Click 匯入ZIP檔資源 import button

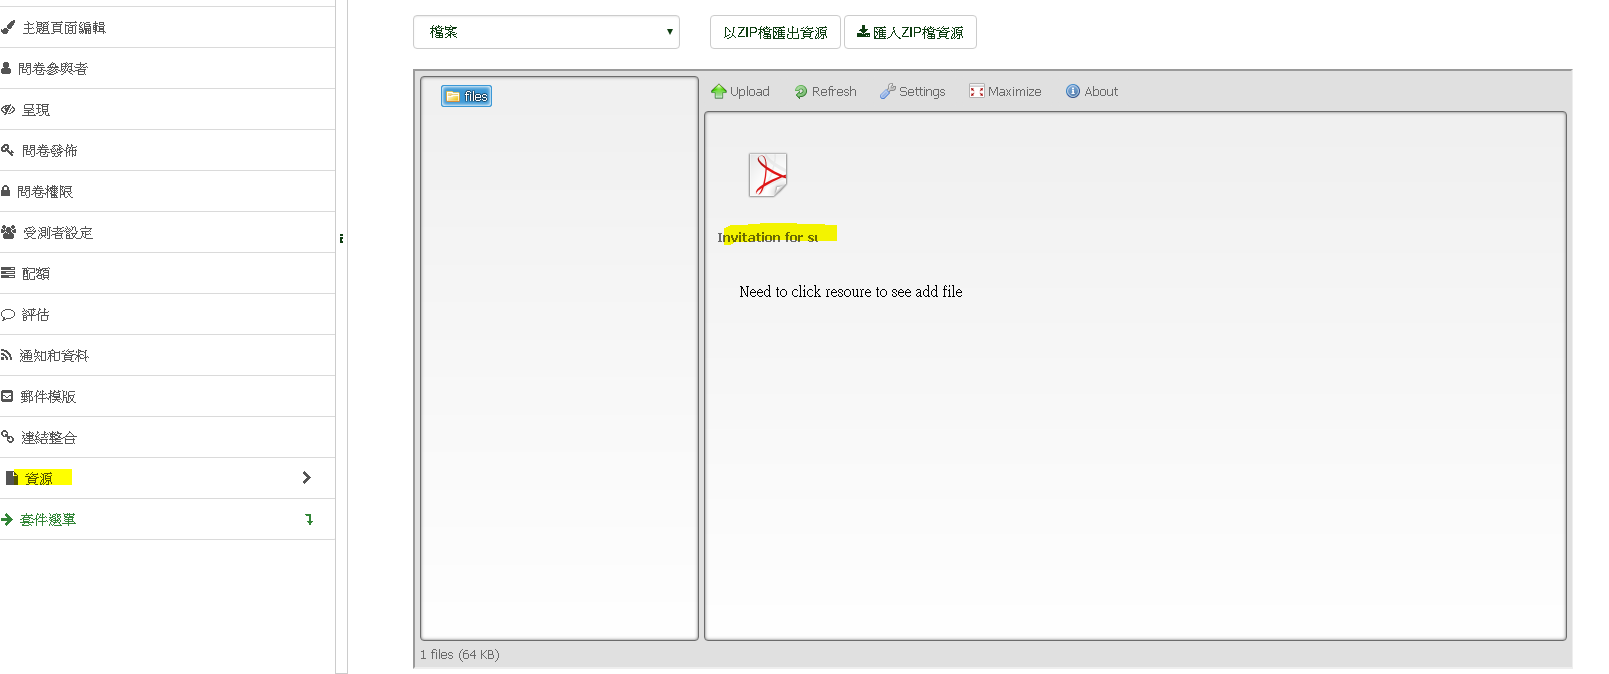pos(910,32)
